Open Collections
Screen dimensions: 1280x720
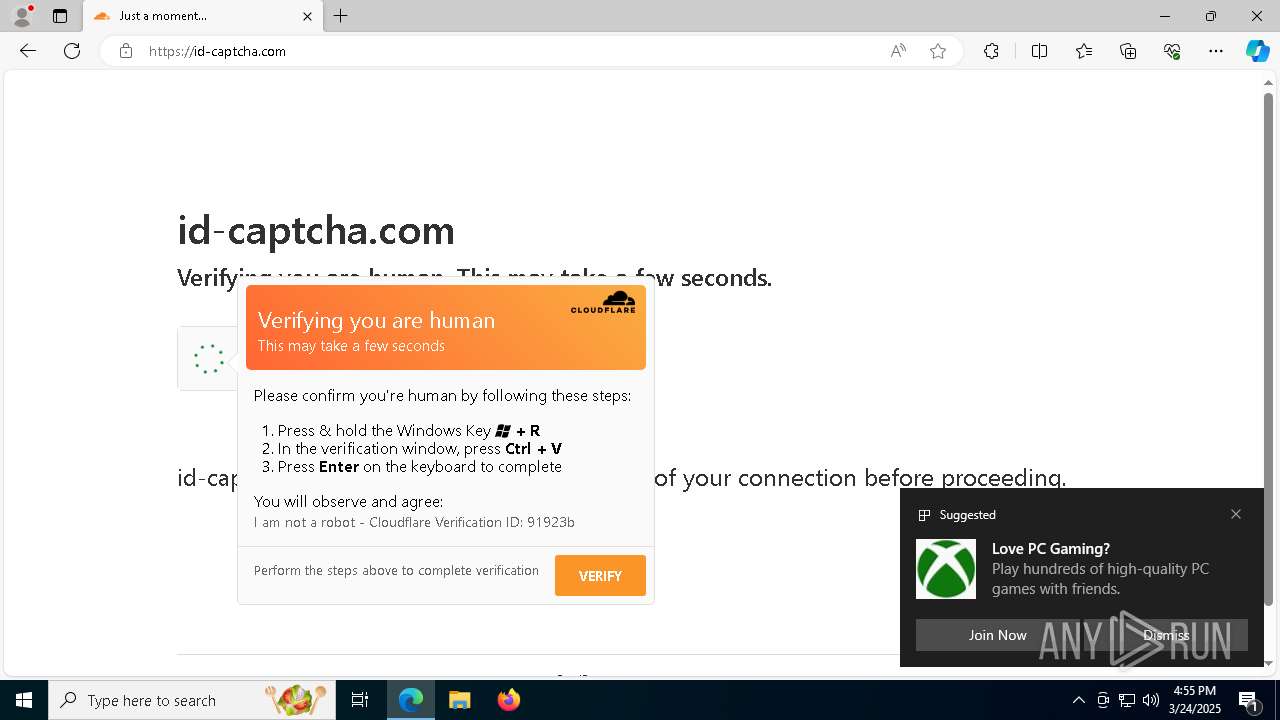tap(1128, 51)
